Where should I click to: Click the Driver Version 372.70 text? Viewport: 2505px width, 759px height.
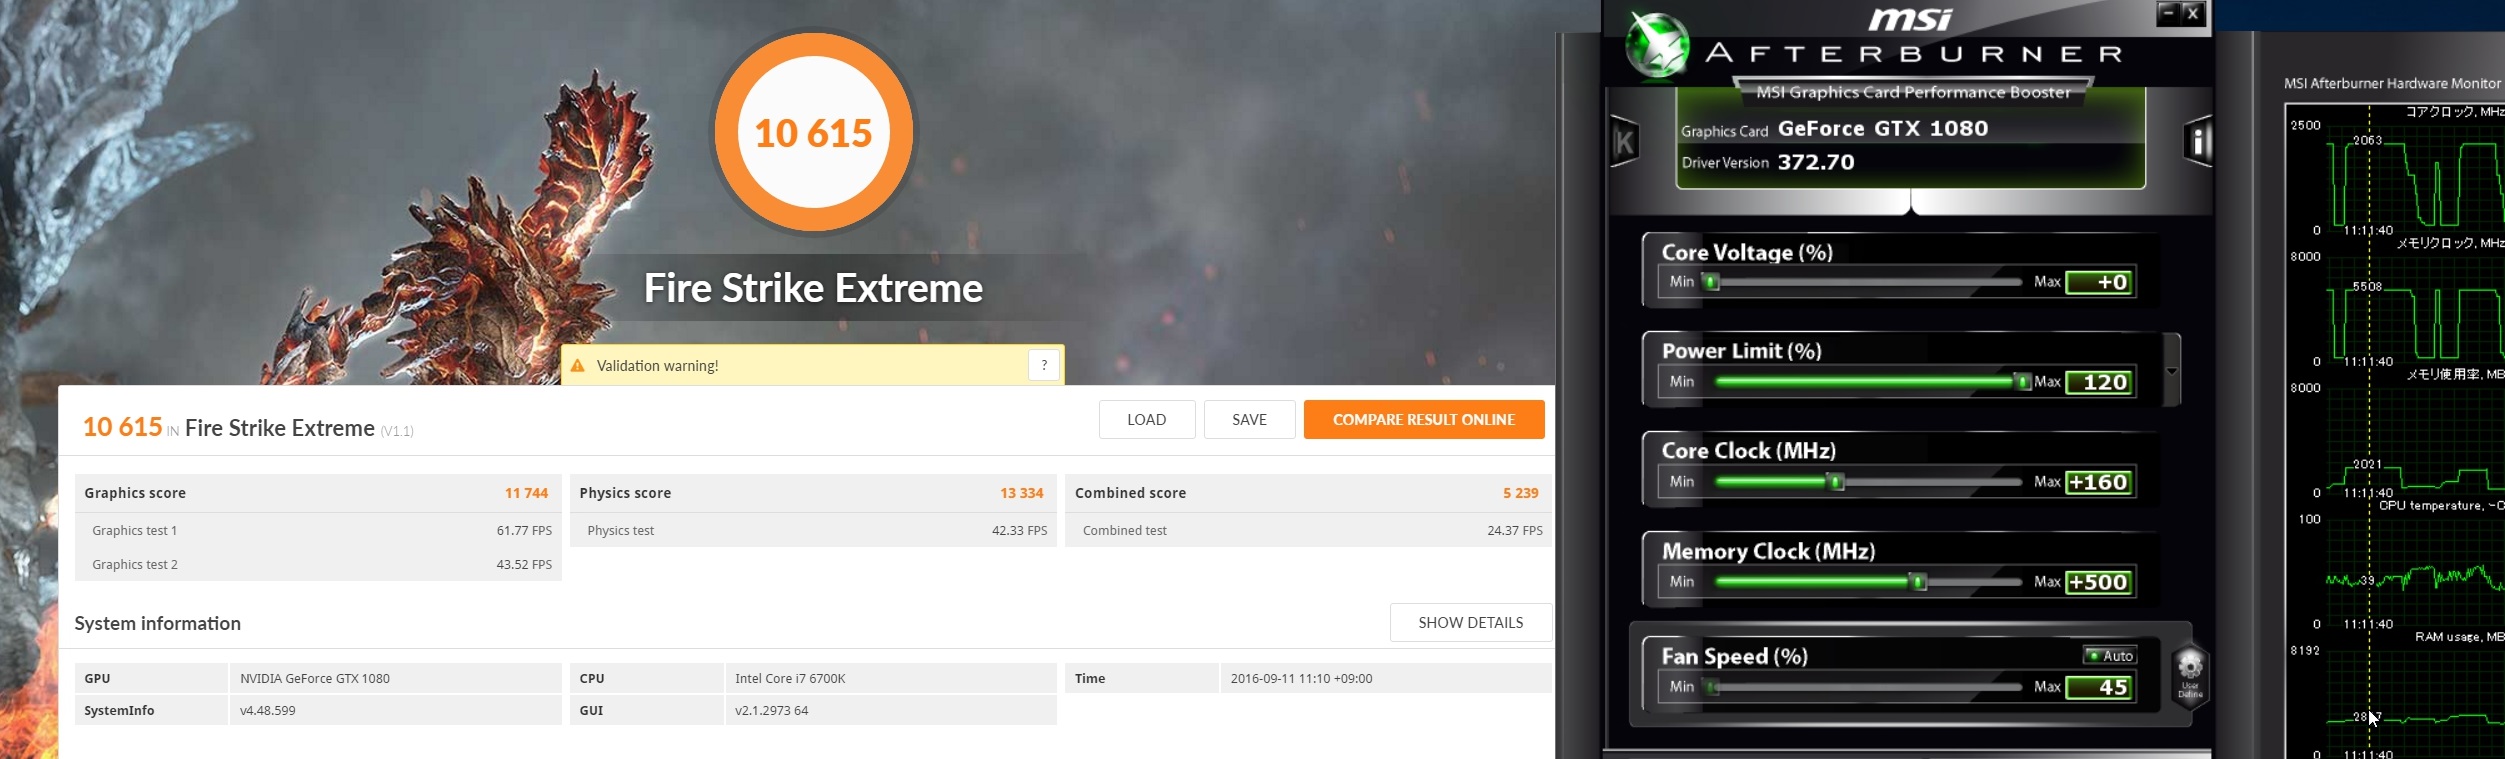(x=1767, y=162)
